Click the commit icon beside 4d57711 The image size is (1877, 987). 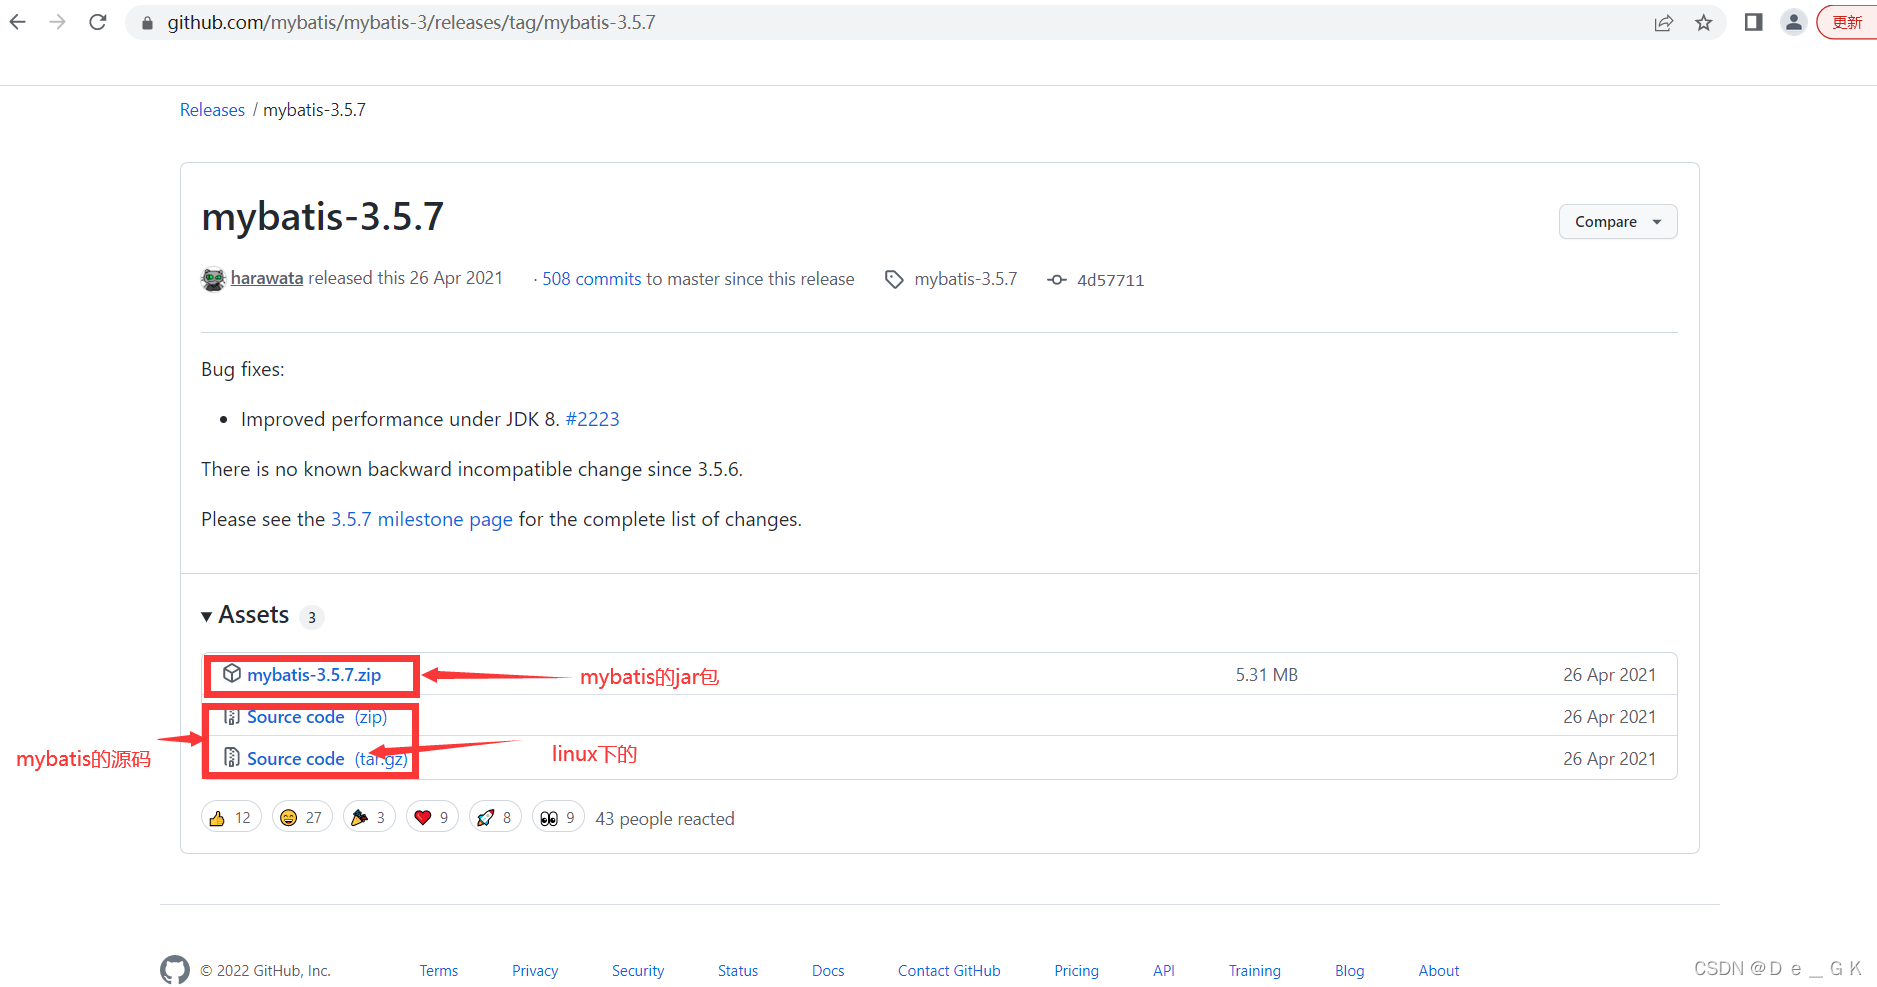(1056, 280)
